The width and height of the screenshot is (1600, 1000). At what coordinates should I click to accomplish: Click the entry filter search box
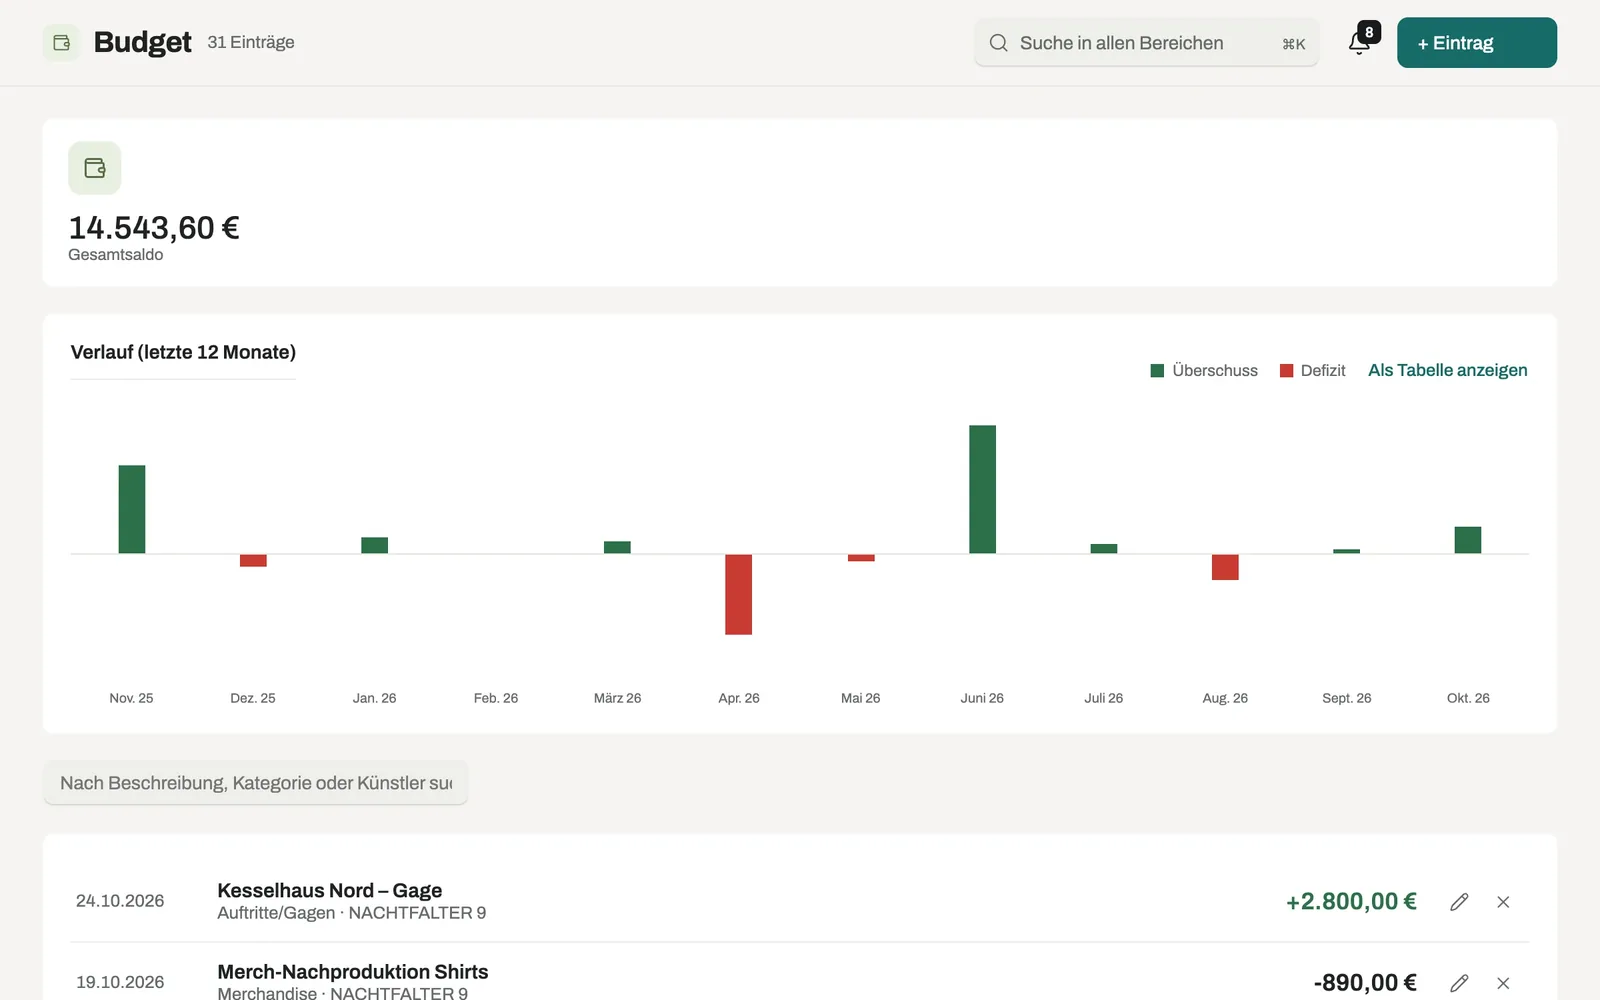point(256,783)
